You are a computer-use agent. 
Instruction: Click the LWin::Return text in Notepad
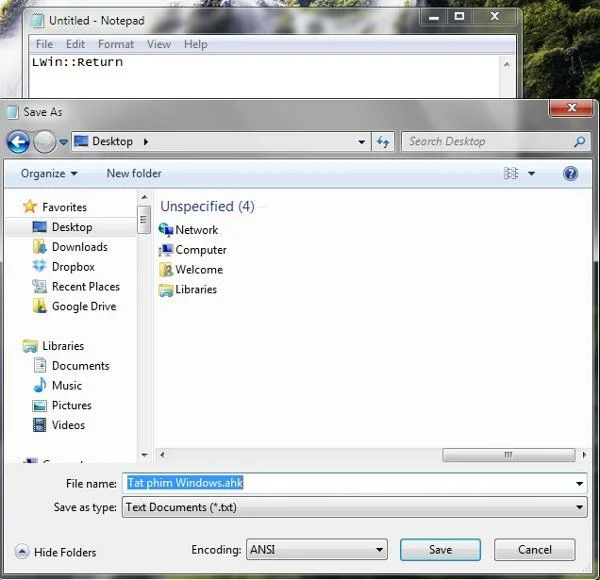click(x=77, y=62)
